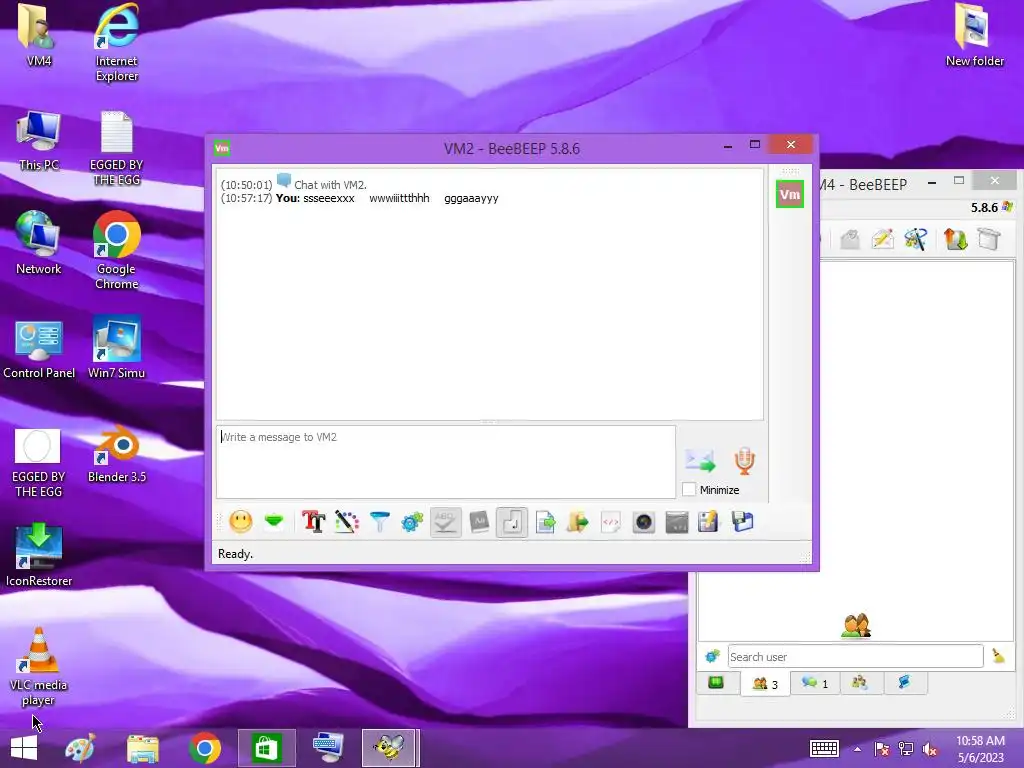
Task: Select the users tab showing 3
Action: tap(765, 684)
